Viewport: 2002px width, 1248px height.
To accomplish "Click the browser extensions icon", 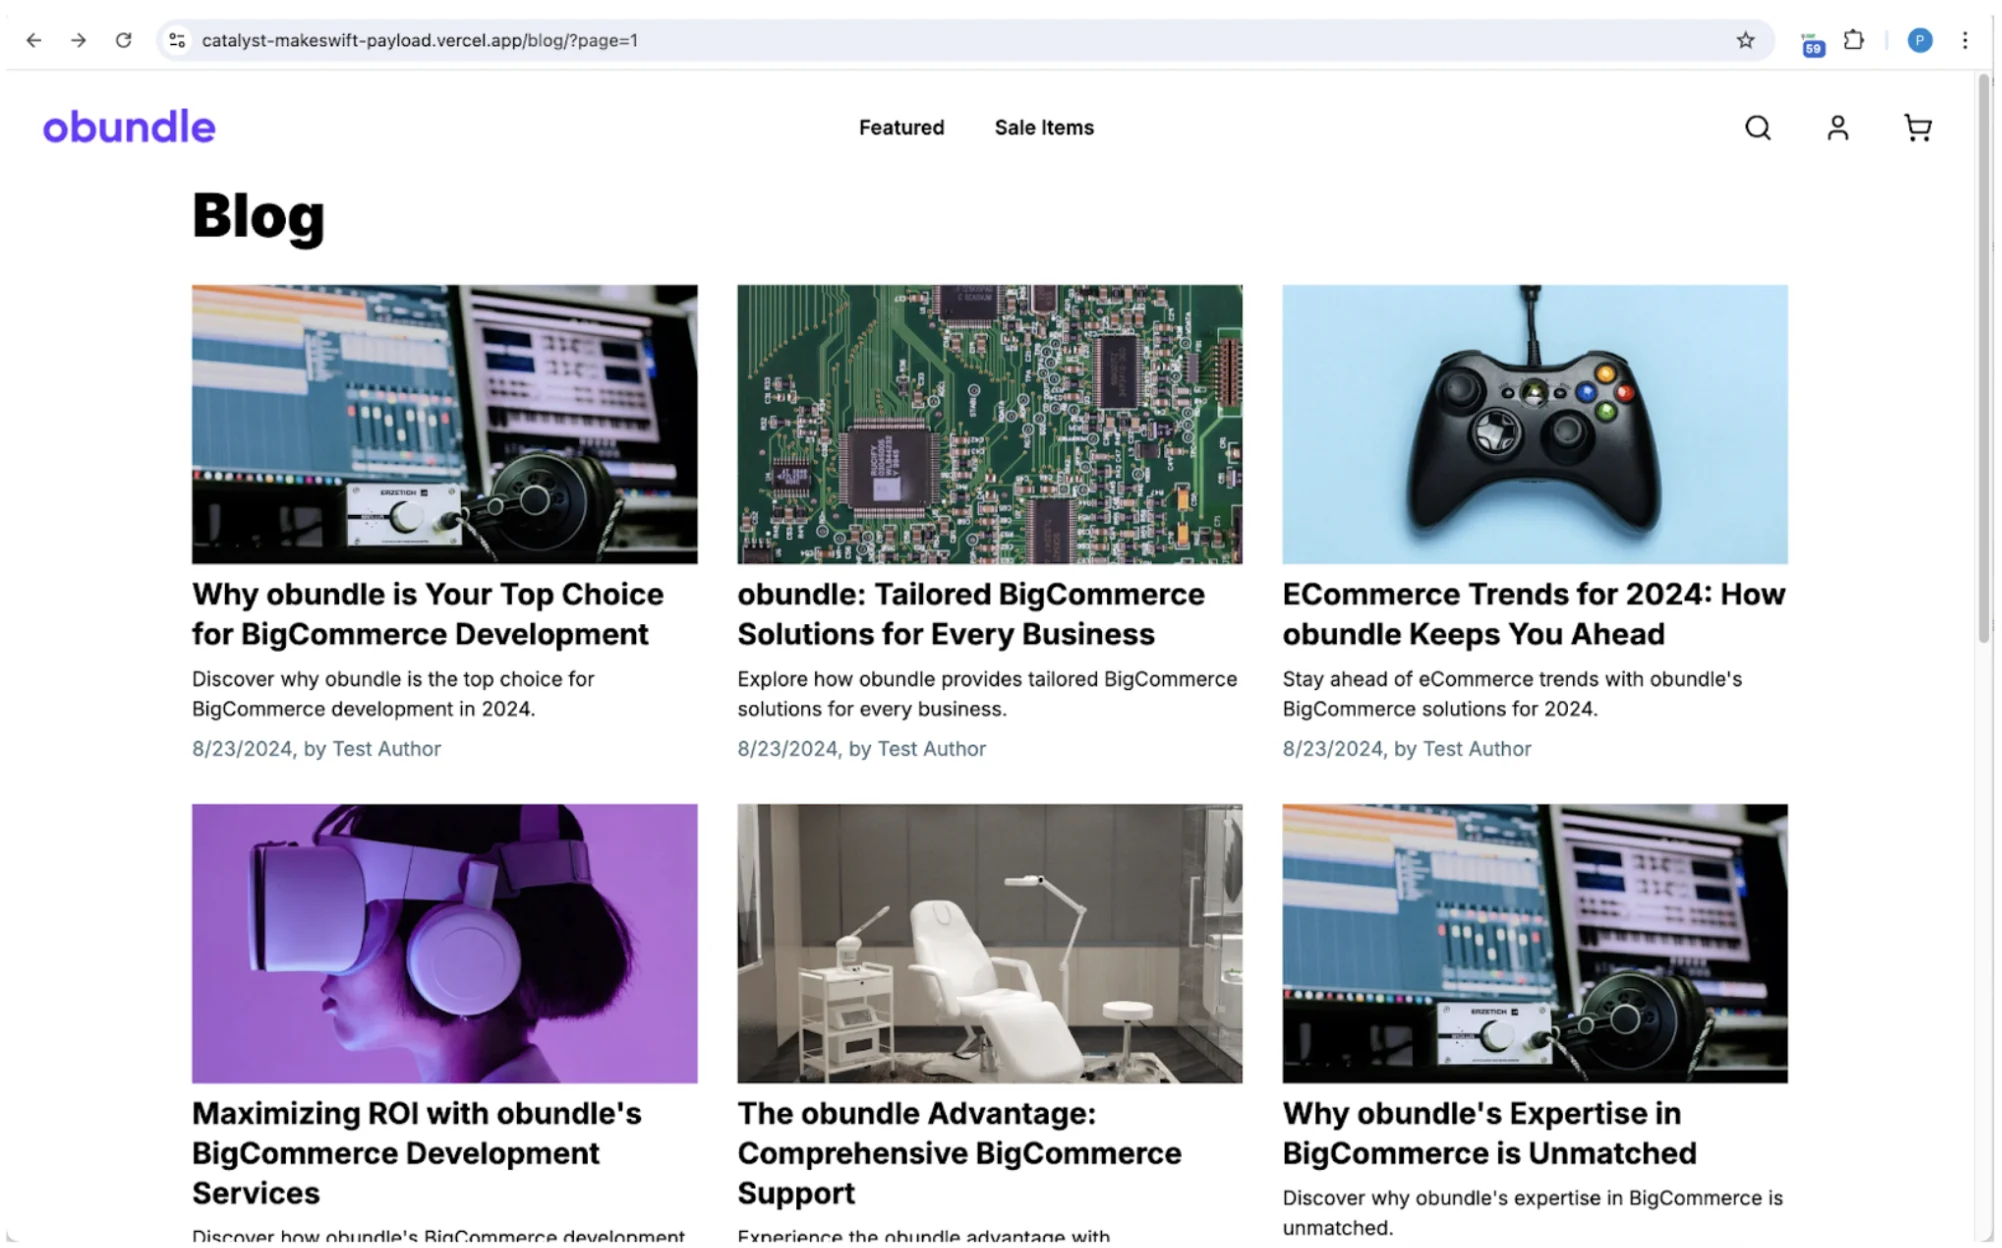I will point(1854,40).
